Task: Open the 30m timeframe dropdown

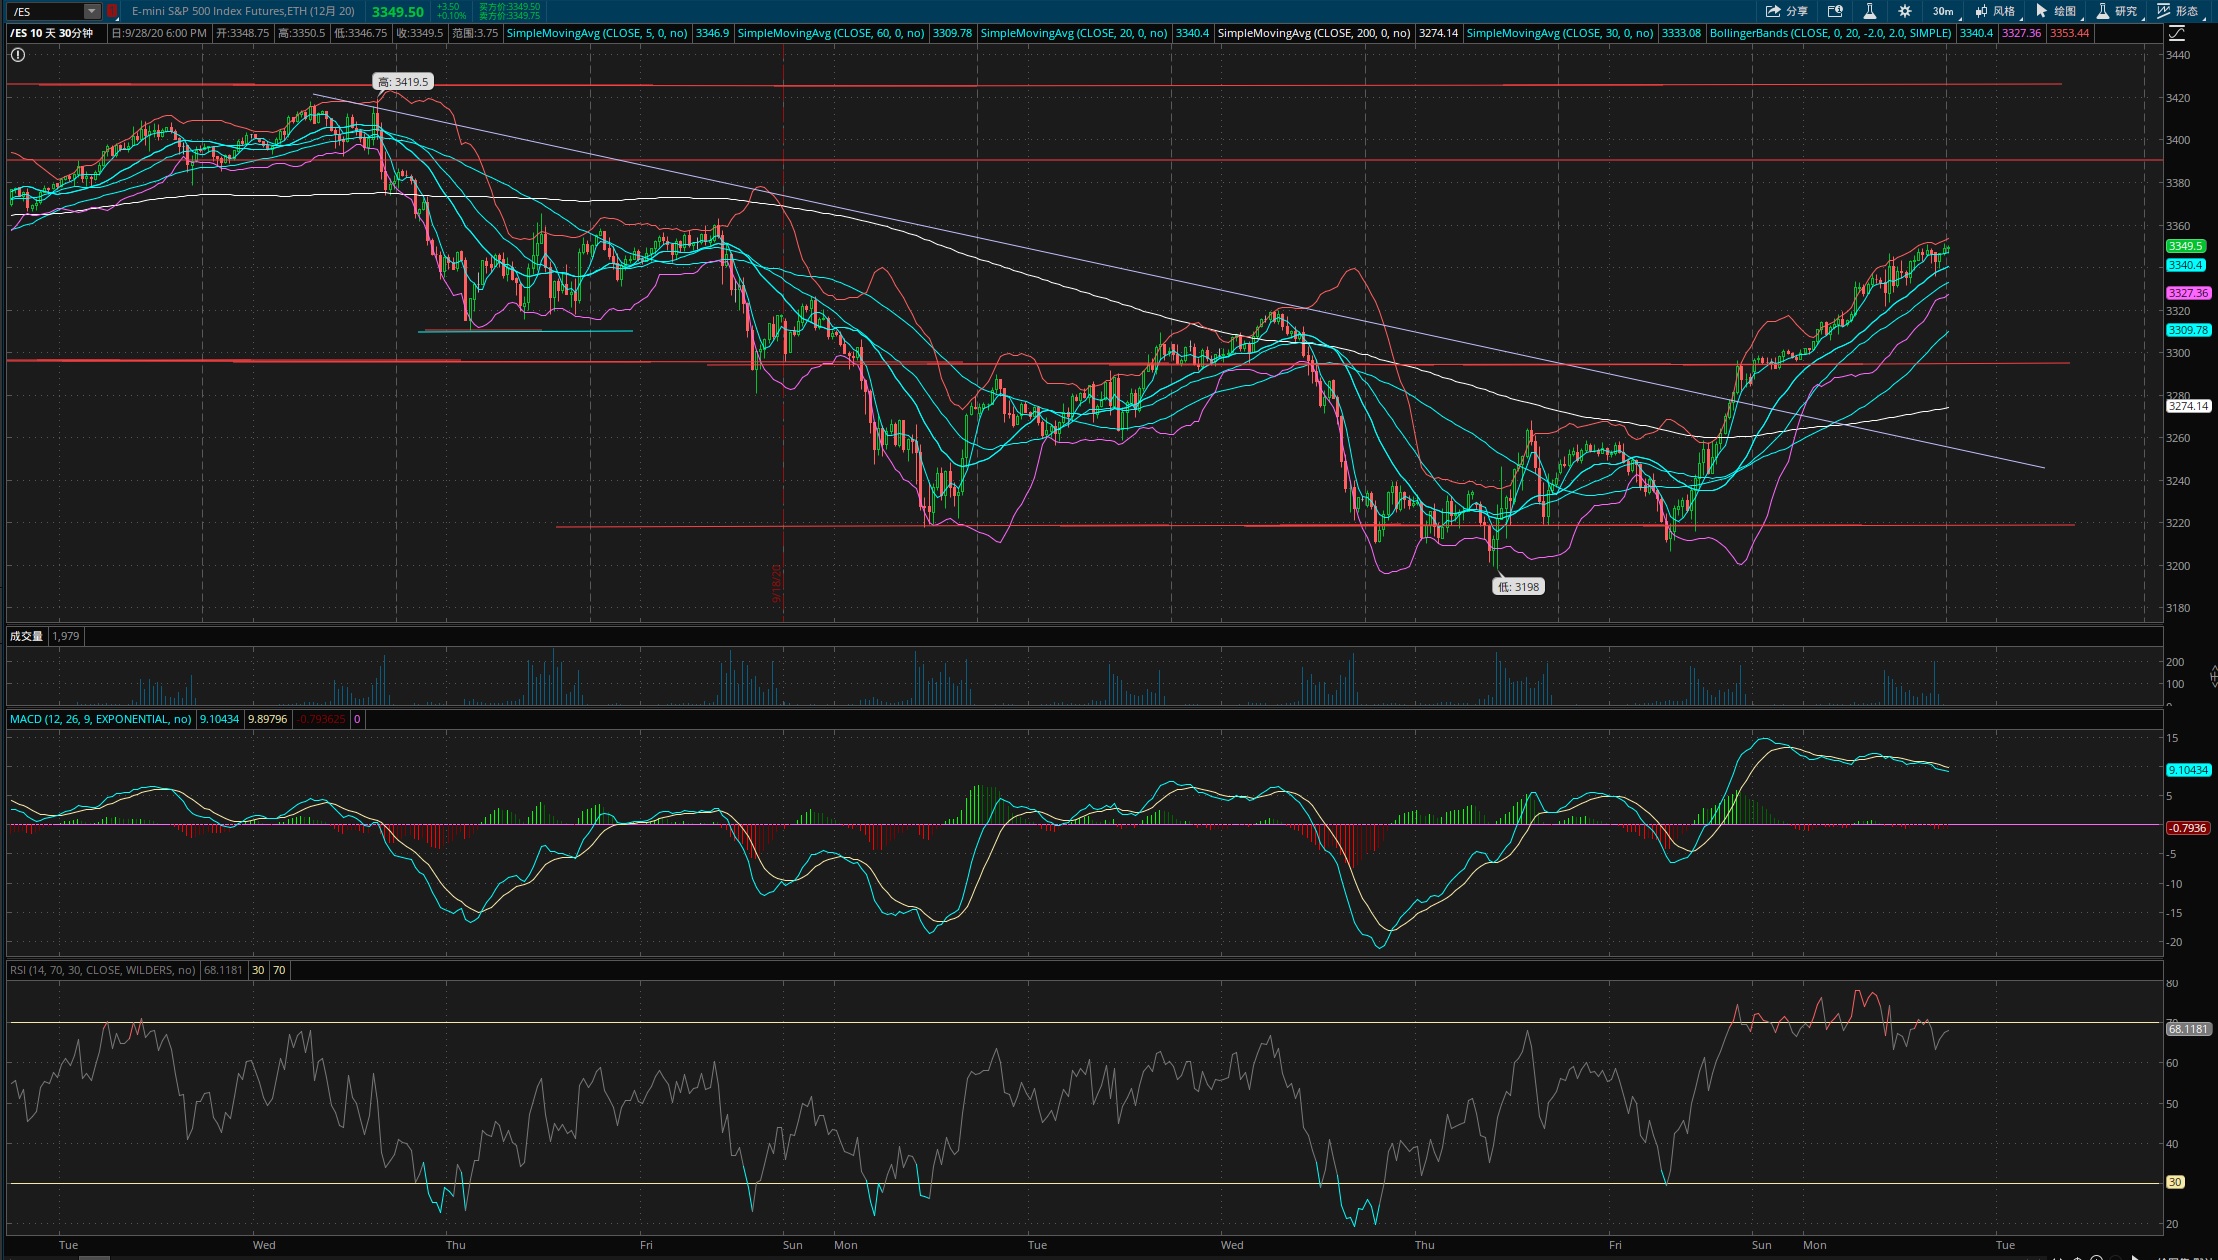Action: tap(1943, 11)
